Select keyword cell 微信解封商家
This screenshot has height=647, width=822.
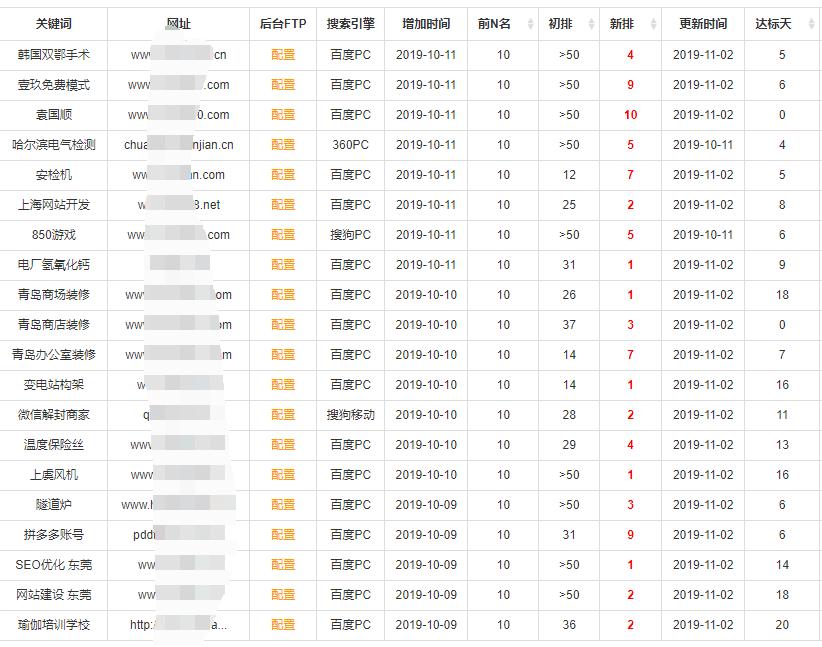point(53,415)
